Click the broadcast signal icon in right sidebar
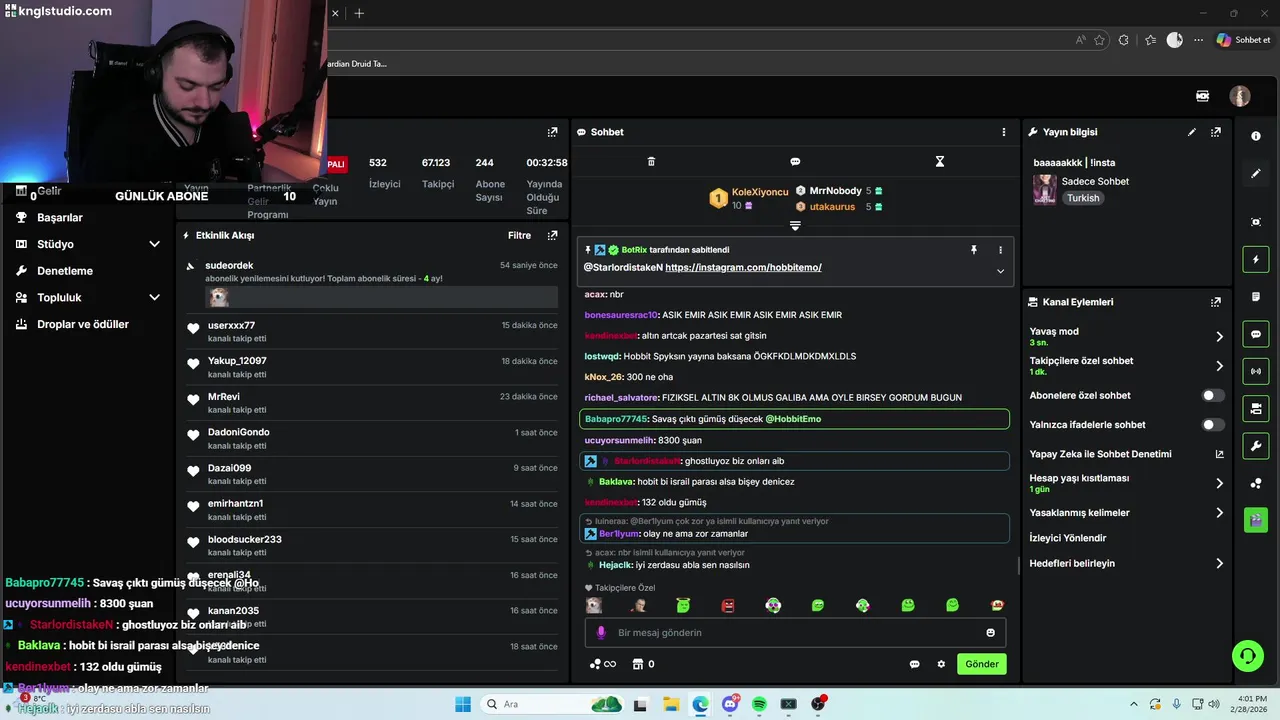Image resolution: width=1280 pixels, height=720 pixels. pos(1256,371)
